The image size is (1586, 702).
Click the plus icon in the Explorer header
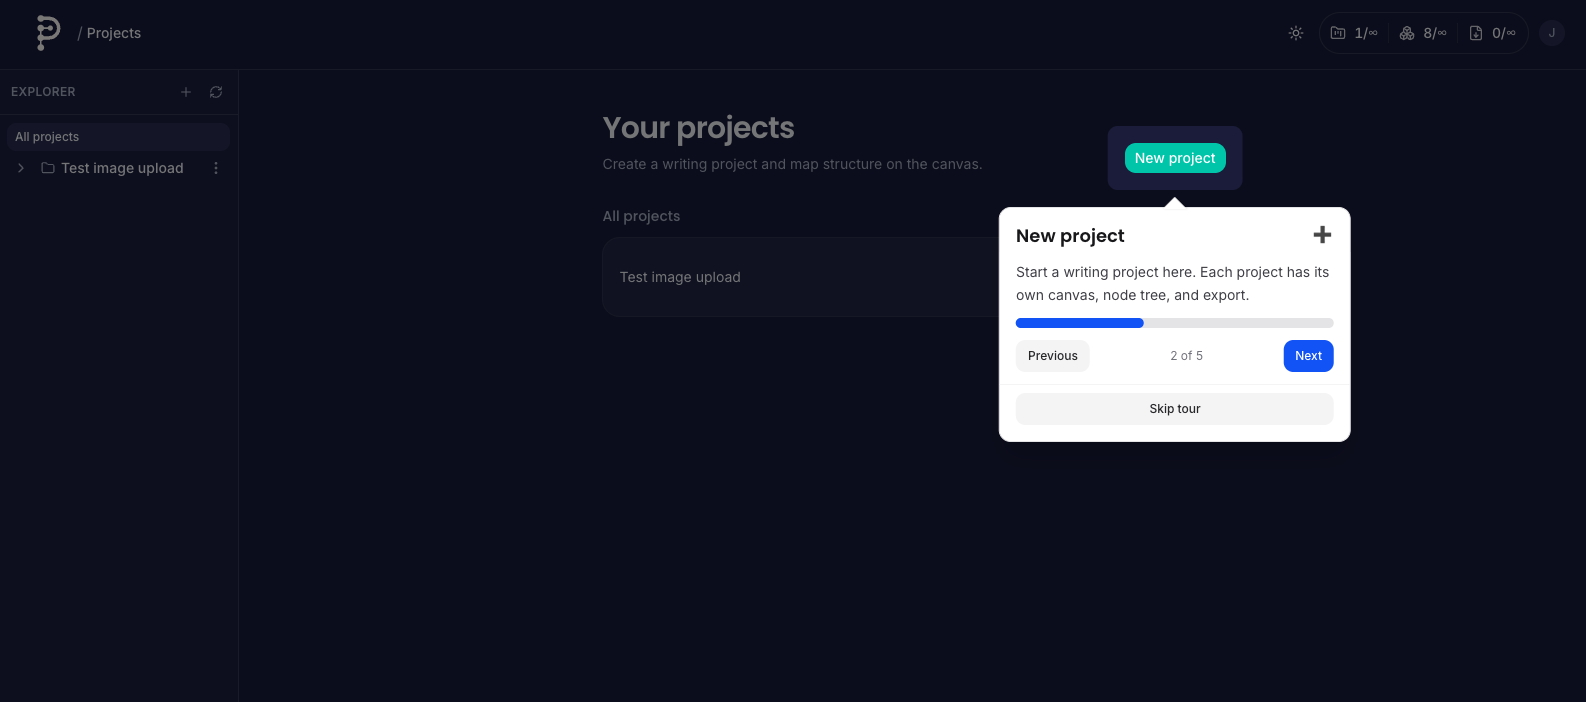185,92
